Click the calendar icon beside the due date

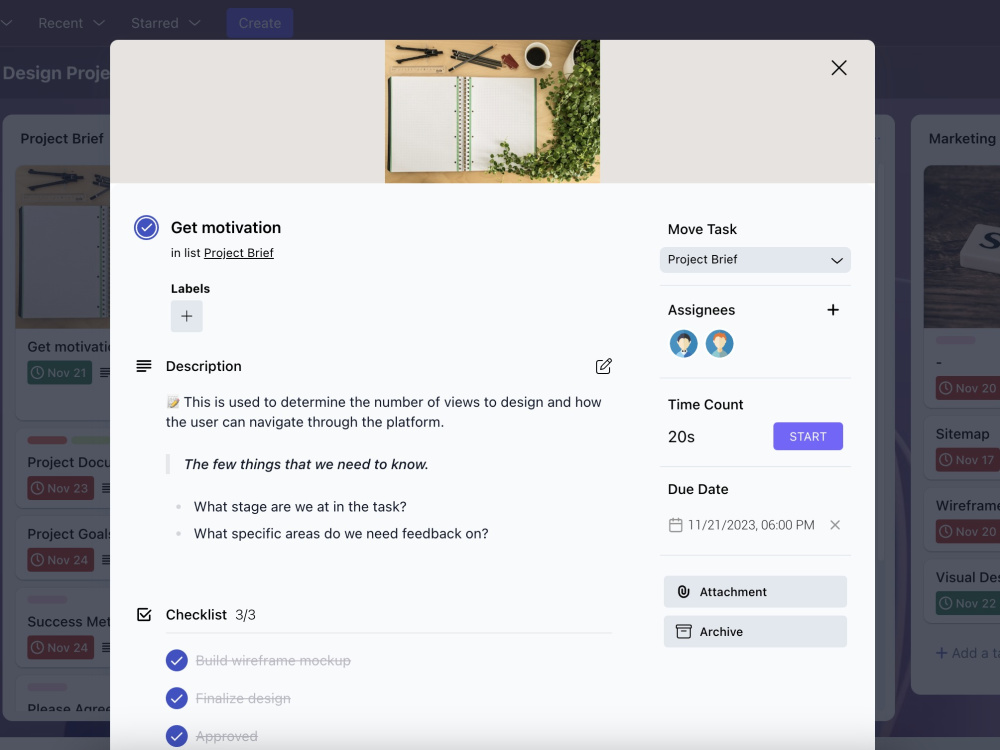click(676, 524)
